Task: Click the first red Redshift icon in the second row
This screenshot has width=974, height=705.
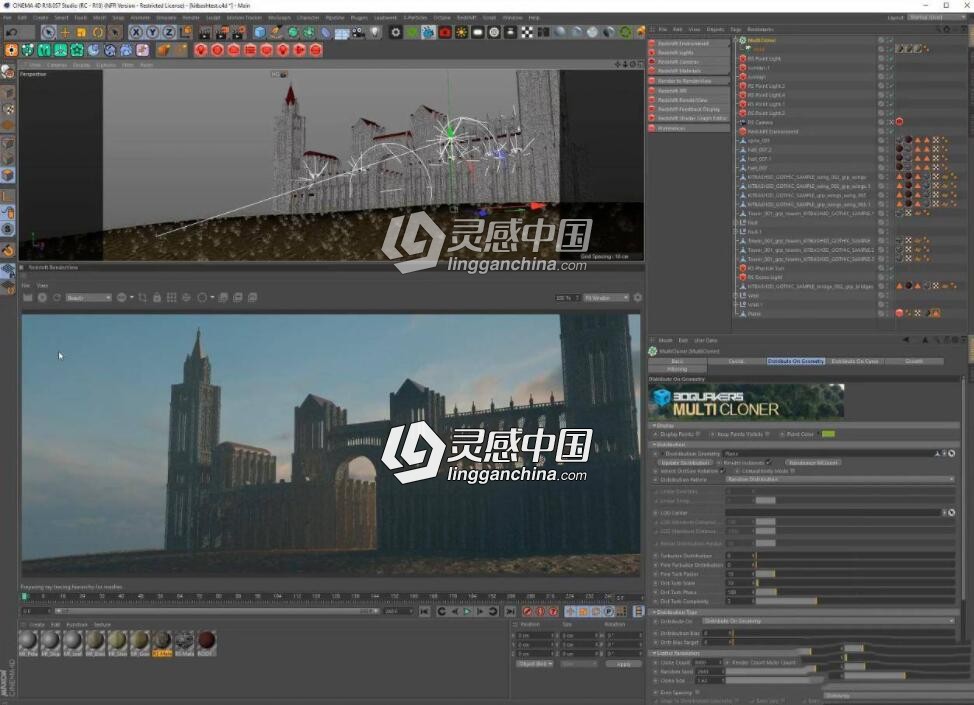Action: pyautogui.click(x=201, y=50)
